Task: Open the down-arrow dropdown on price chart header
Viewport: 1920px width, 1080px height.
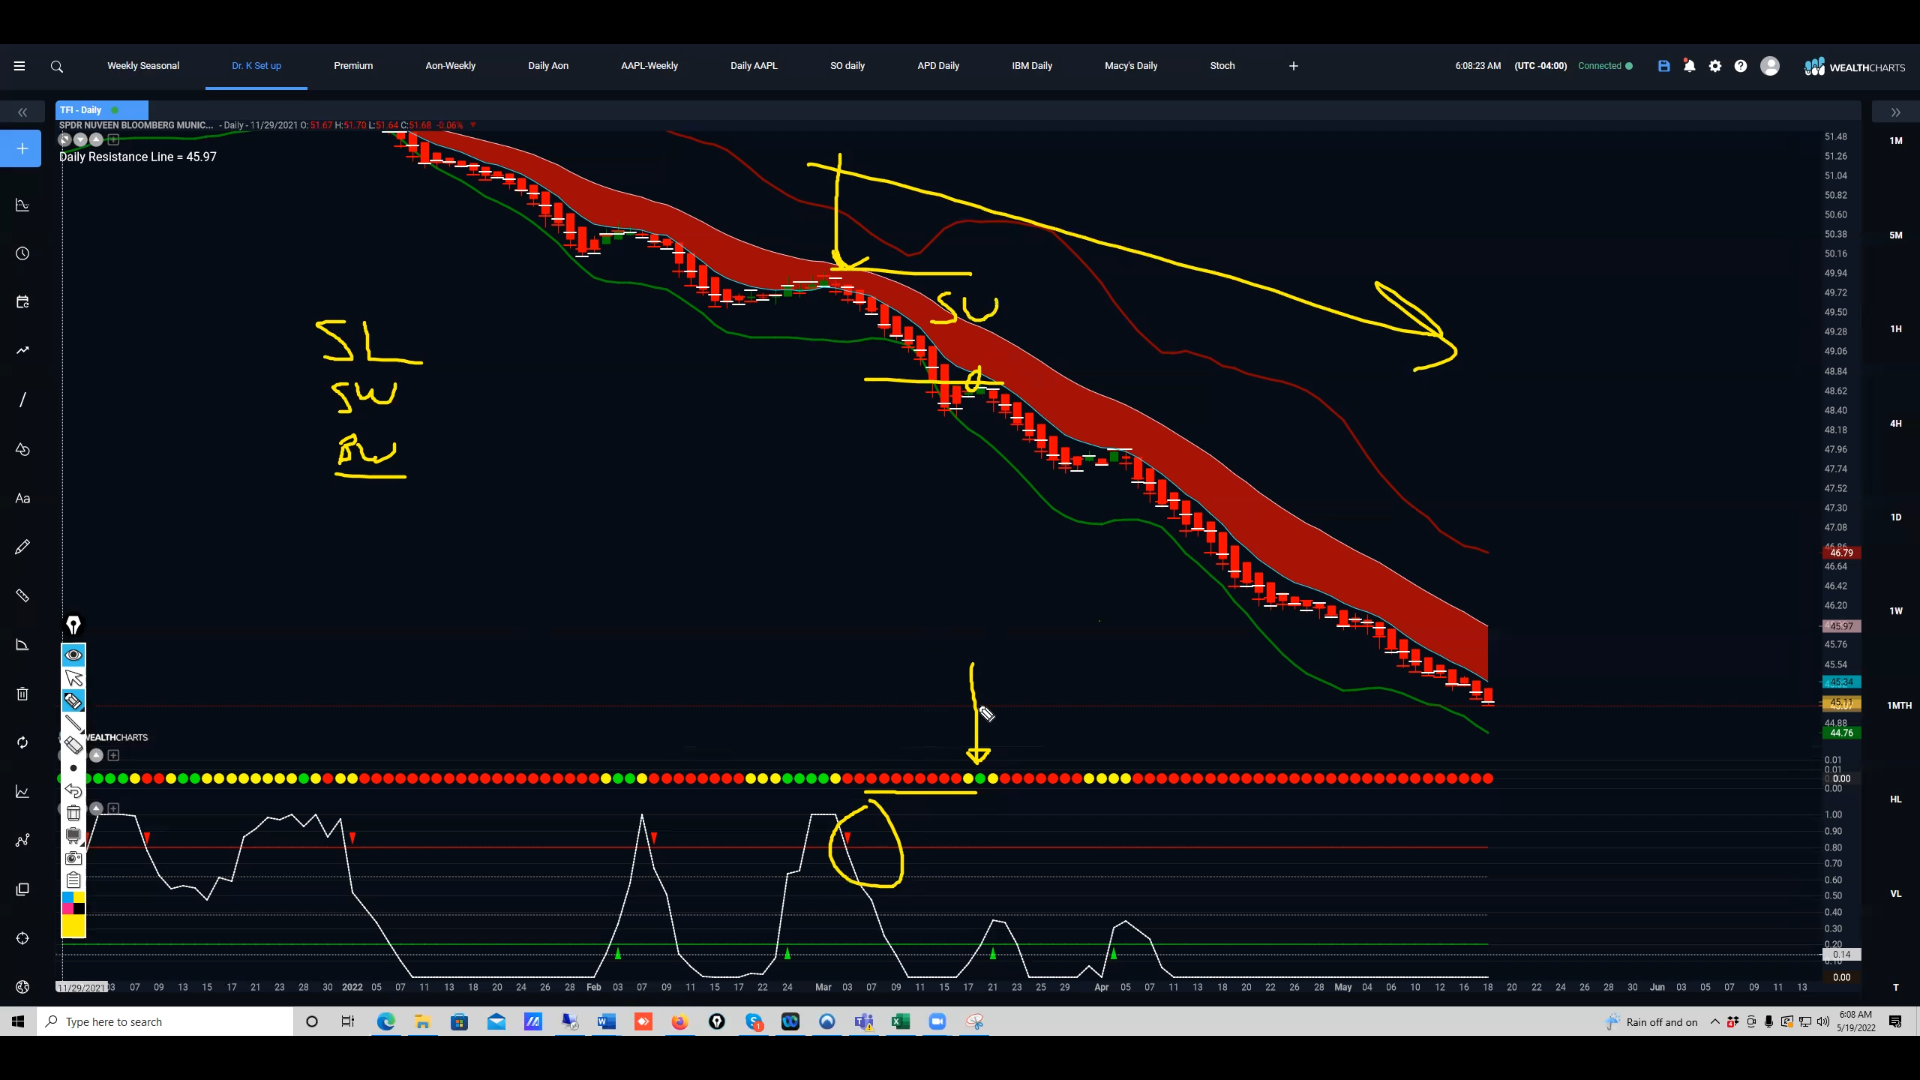Action: [x=80, y=140]
